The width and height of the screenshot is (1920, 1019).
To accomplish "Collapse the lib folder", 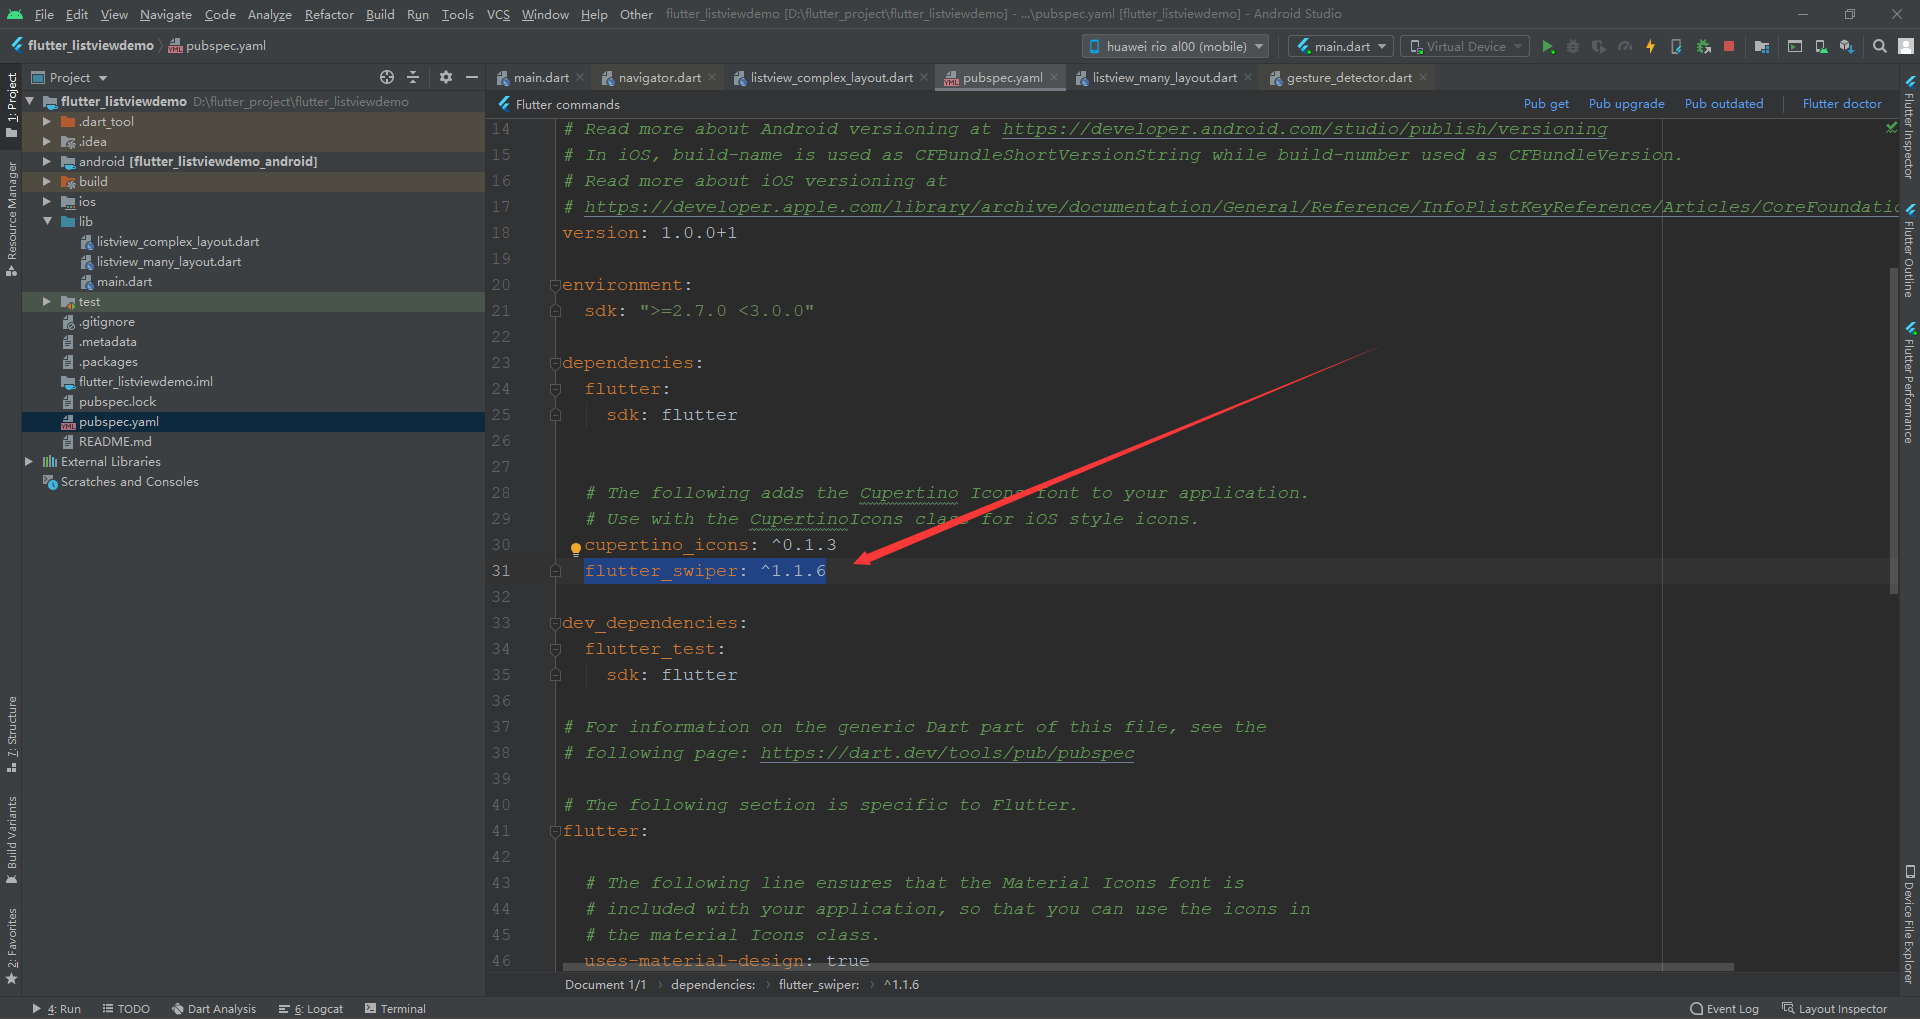I will [x=47, y=221].
